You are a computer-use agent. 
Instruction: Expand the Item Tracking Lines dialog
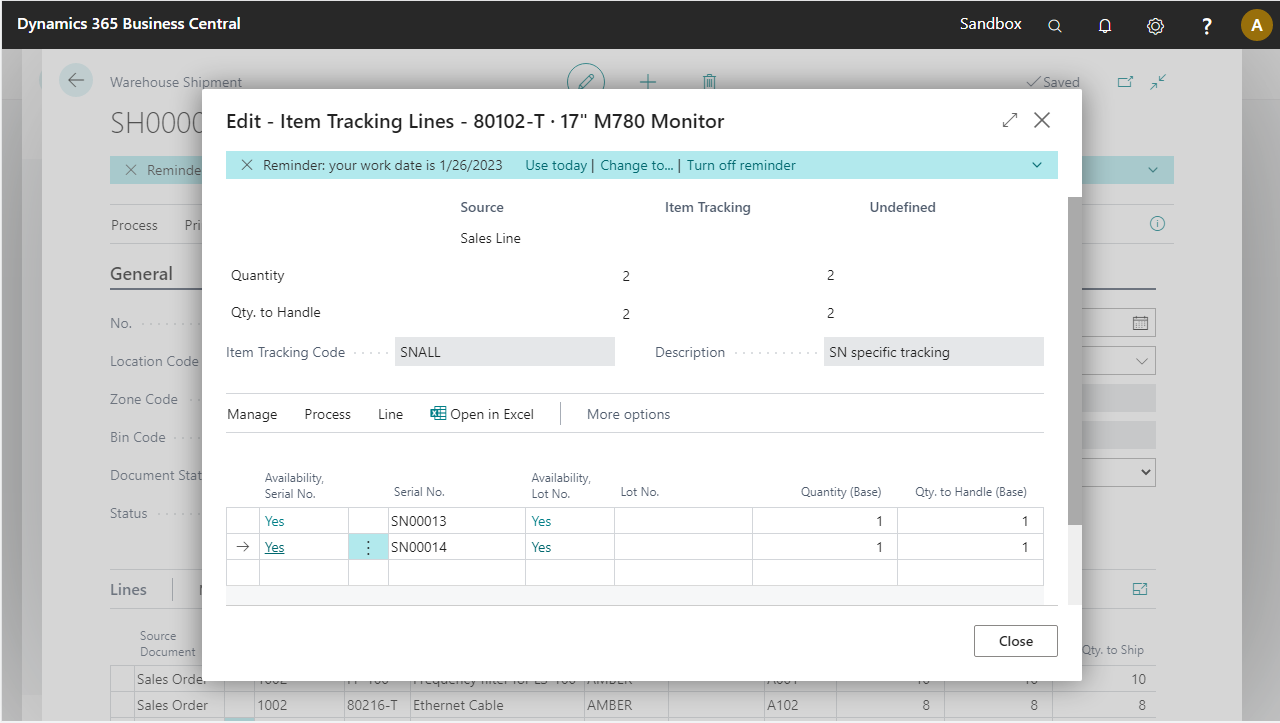tap(1010, 120)
